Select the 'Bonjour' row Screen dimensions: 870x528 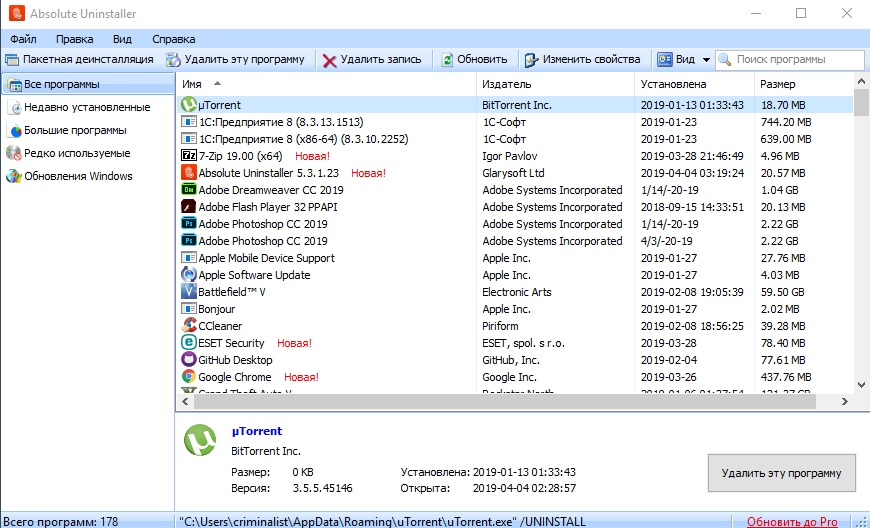[515, 309]
